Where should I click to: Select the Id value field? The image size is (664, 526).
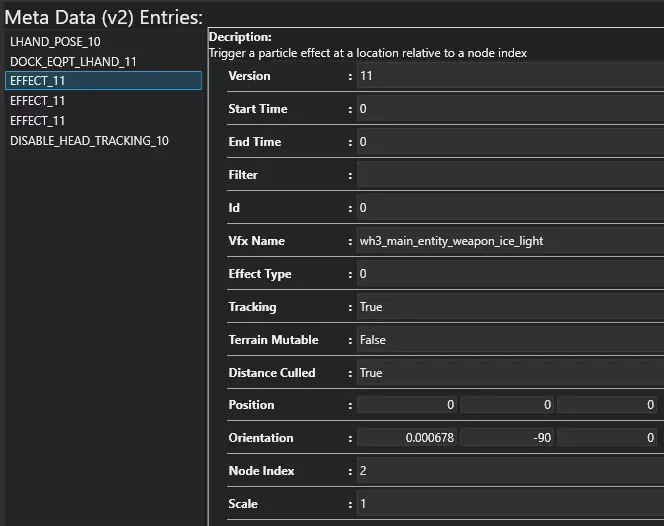509,208
